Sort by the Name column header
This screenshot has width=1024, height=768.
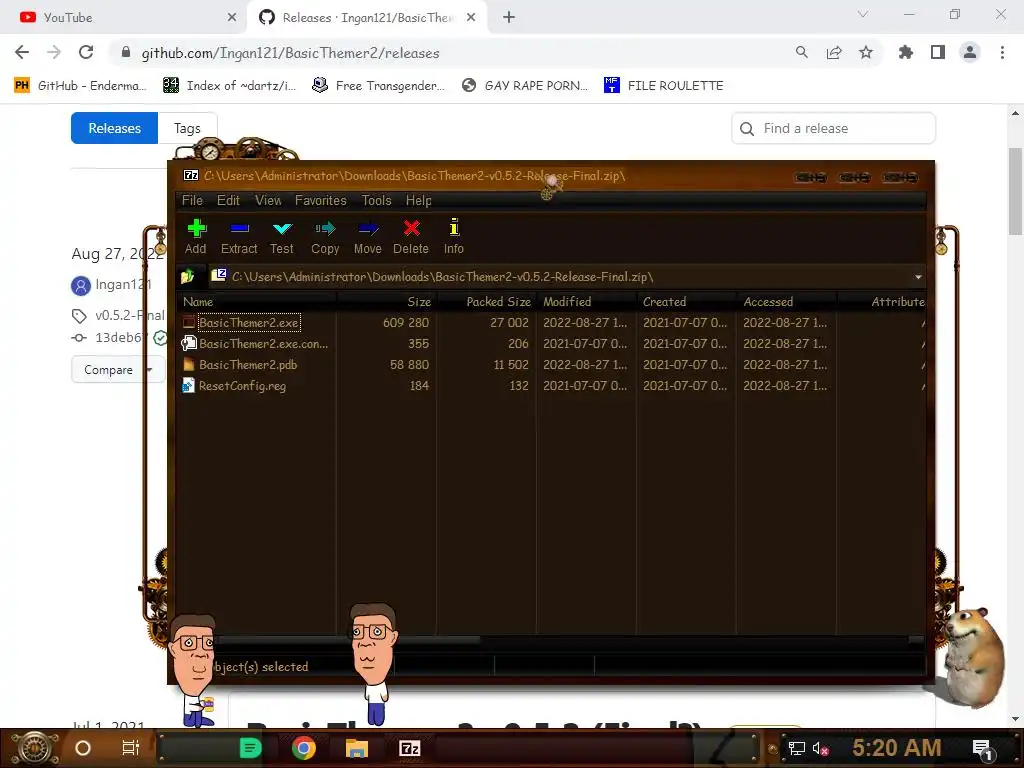click(256, 302)
